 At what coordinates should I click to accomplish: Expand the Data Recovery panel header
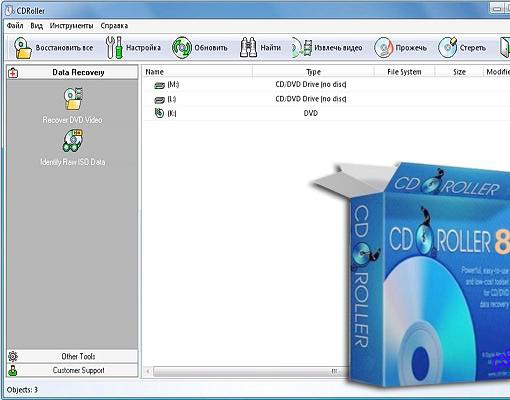click(72, 72)
